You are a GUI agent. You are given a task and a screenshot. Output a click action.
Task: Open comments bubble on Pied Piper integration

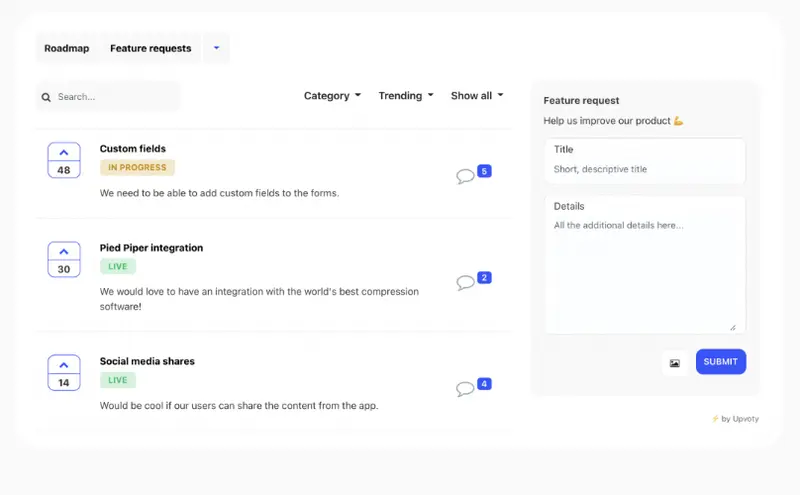click(465, 283)
